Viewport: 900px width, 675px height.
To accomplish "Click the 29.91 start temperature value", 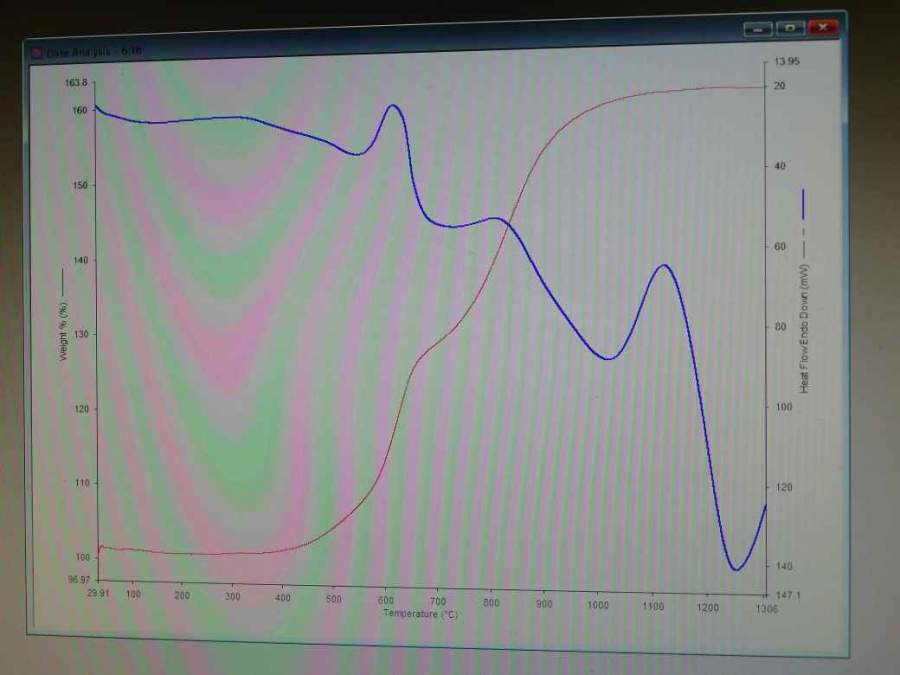I will coord(98,593).
